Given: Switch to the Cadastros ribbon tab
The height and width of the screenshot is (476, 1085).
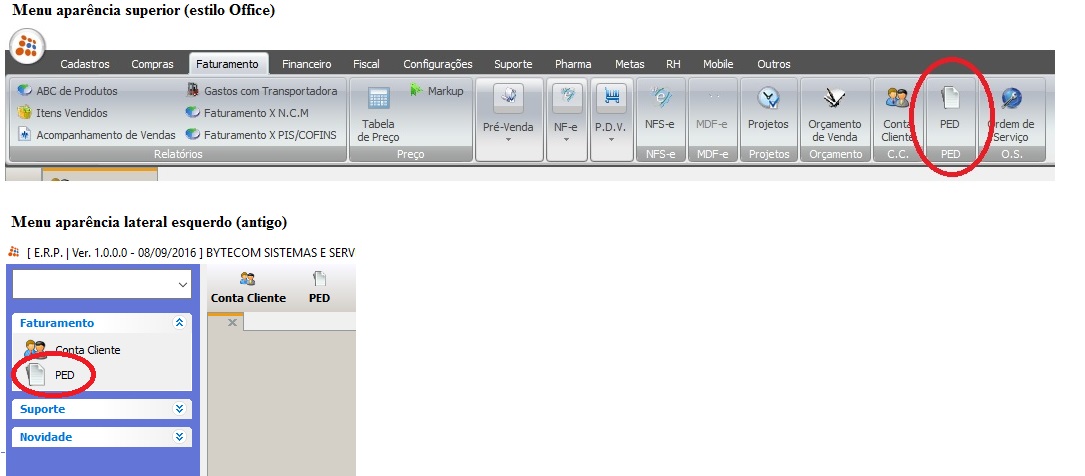Looking at the screenshot, I should click(85, 64).
